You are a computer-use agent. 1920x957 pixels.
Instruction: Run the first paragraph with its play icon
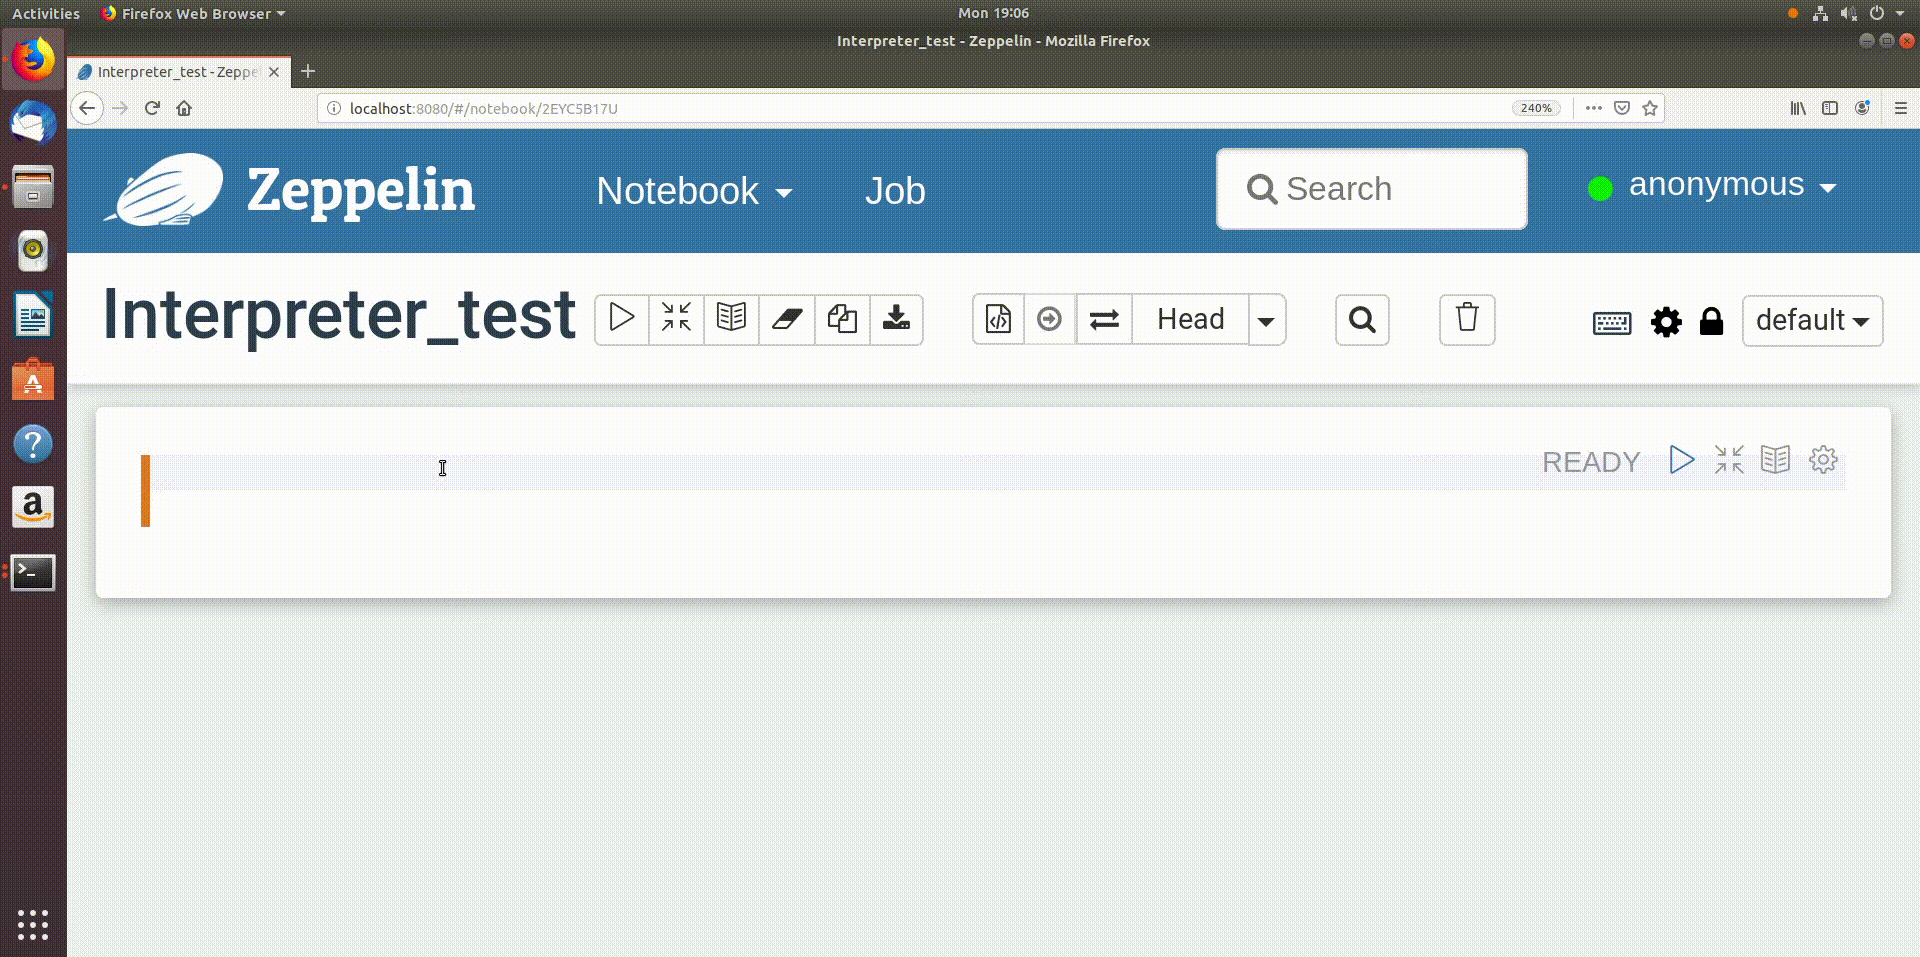[1681, 460]
